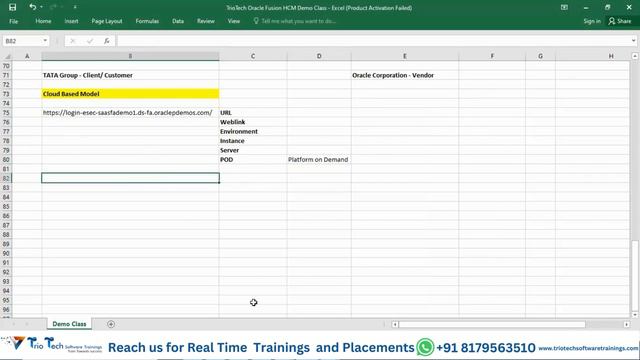640x360 pixels.
Task: Click the Cancel (X) formula bar icon
Action: pyautogui.click(x=73, y=41)
